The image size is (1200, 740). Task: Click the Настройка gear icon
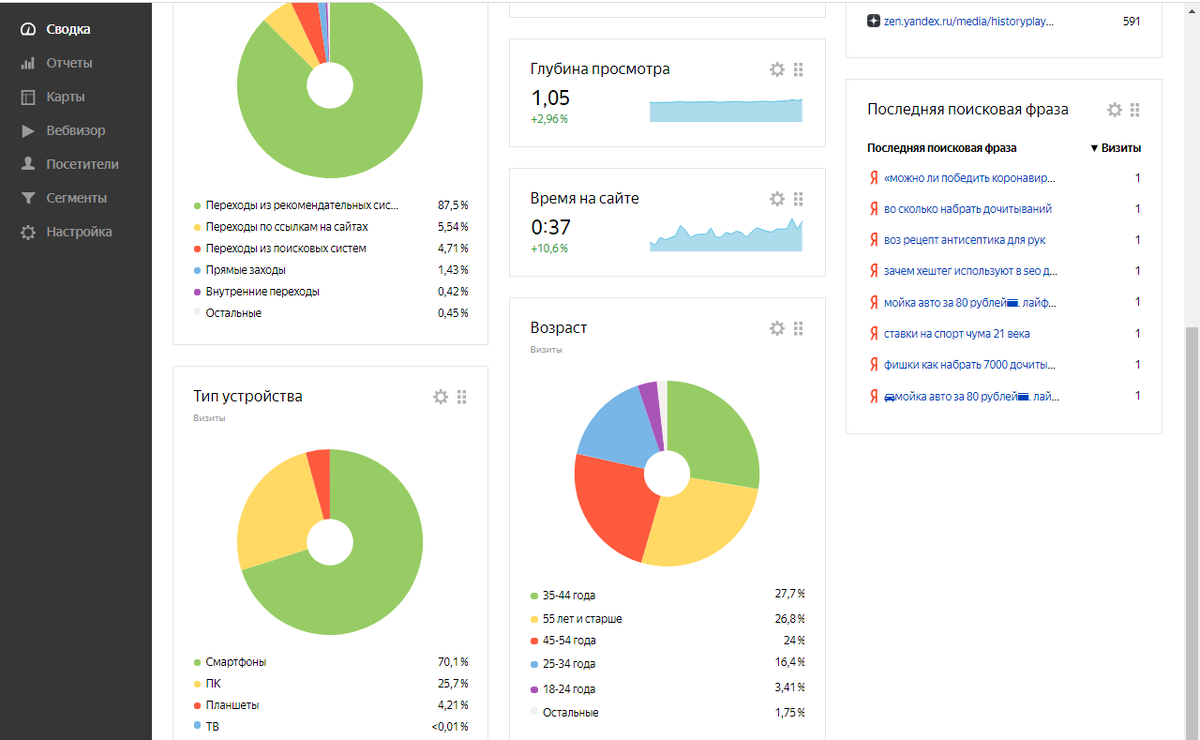click(x=28, y=232)
